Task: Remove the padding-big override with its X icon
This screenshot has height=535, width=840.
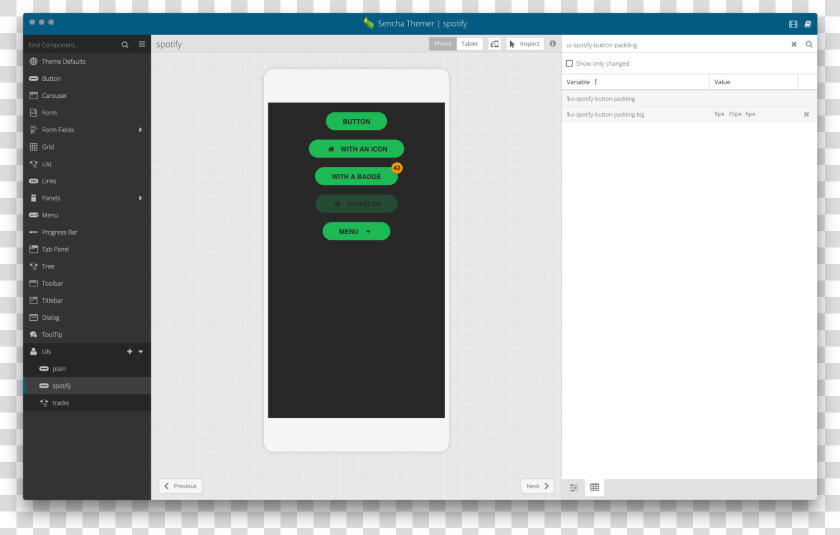Action: 806,115
